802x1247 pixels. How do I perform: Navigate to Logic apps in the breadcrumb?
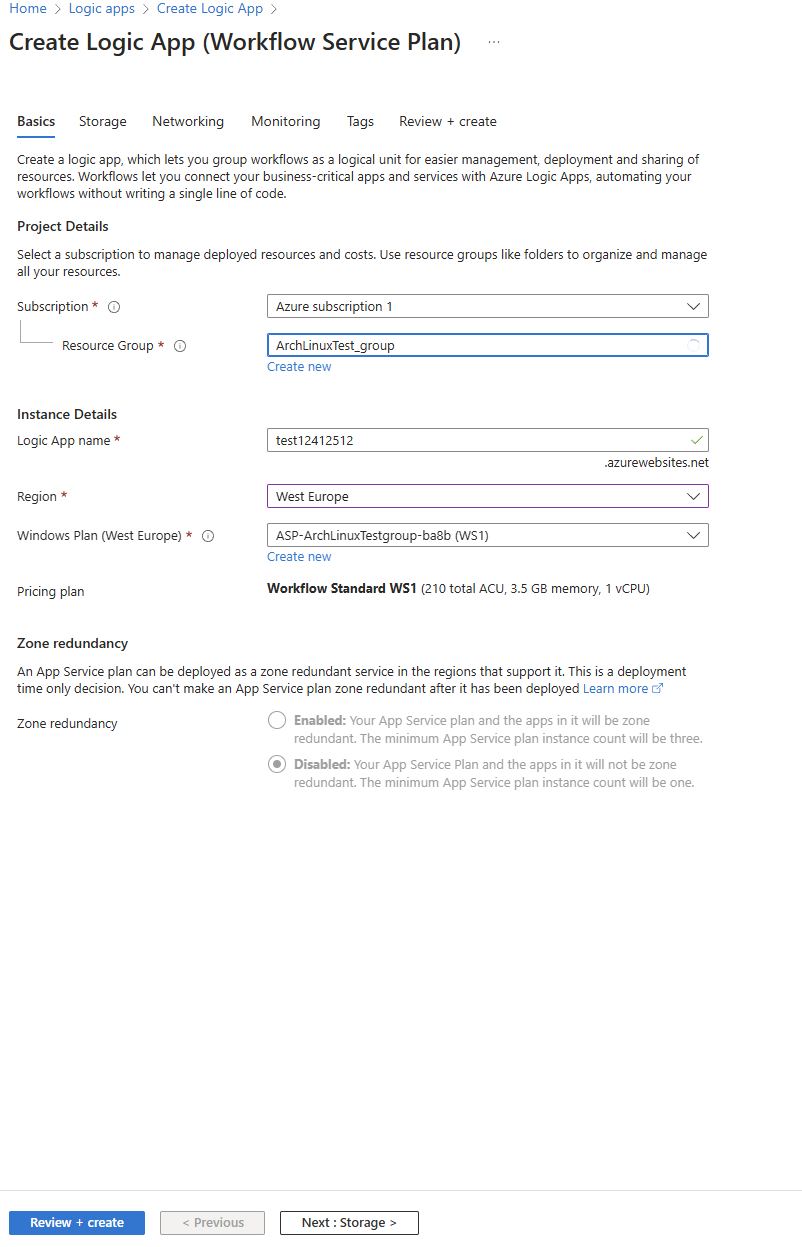[x=101, y=9]
